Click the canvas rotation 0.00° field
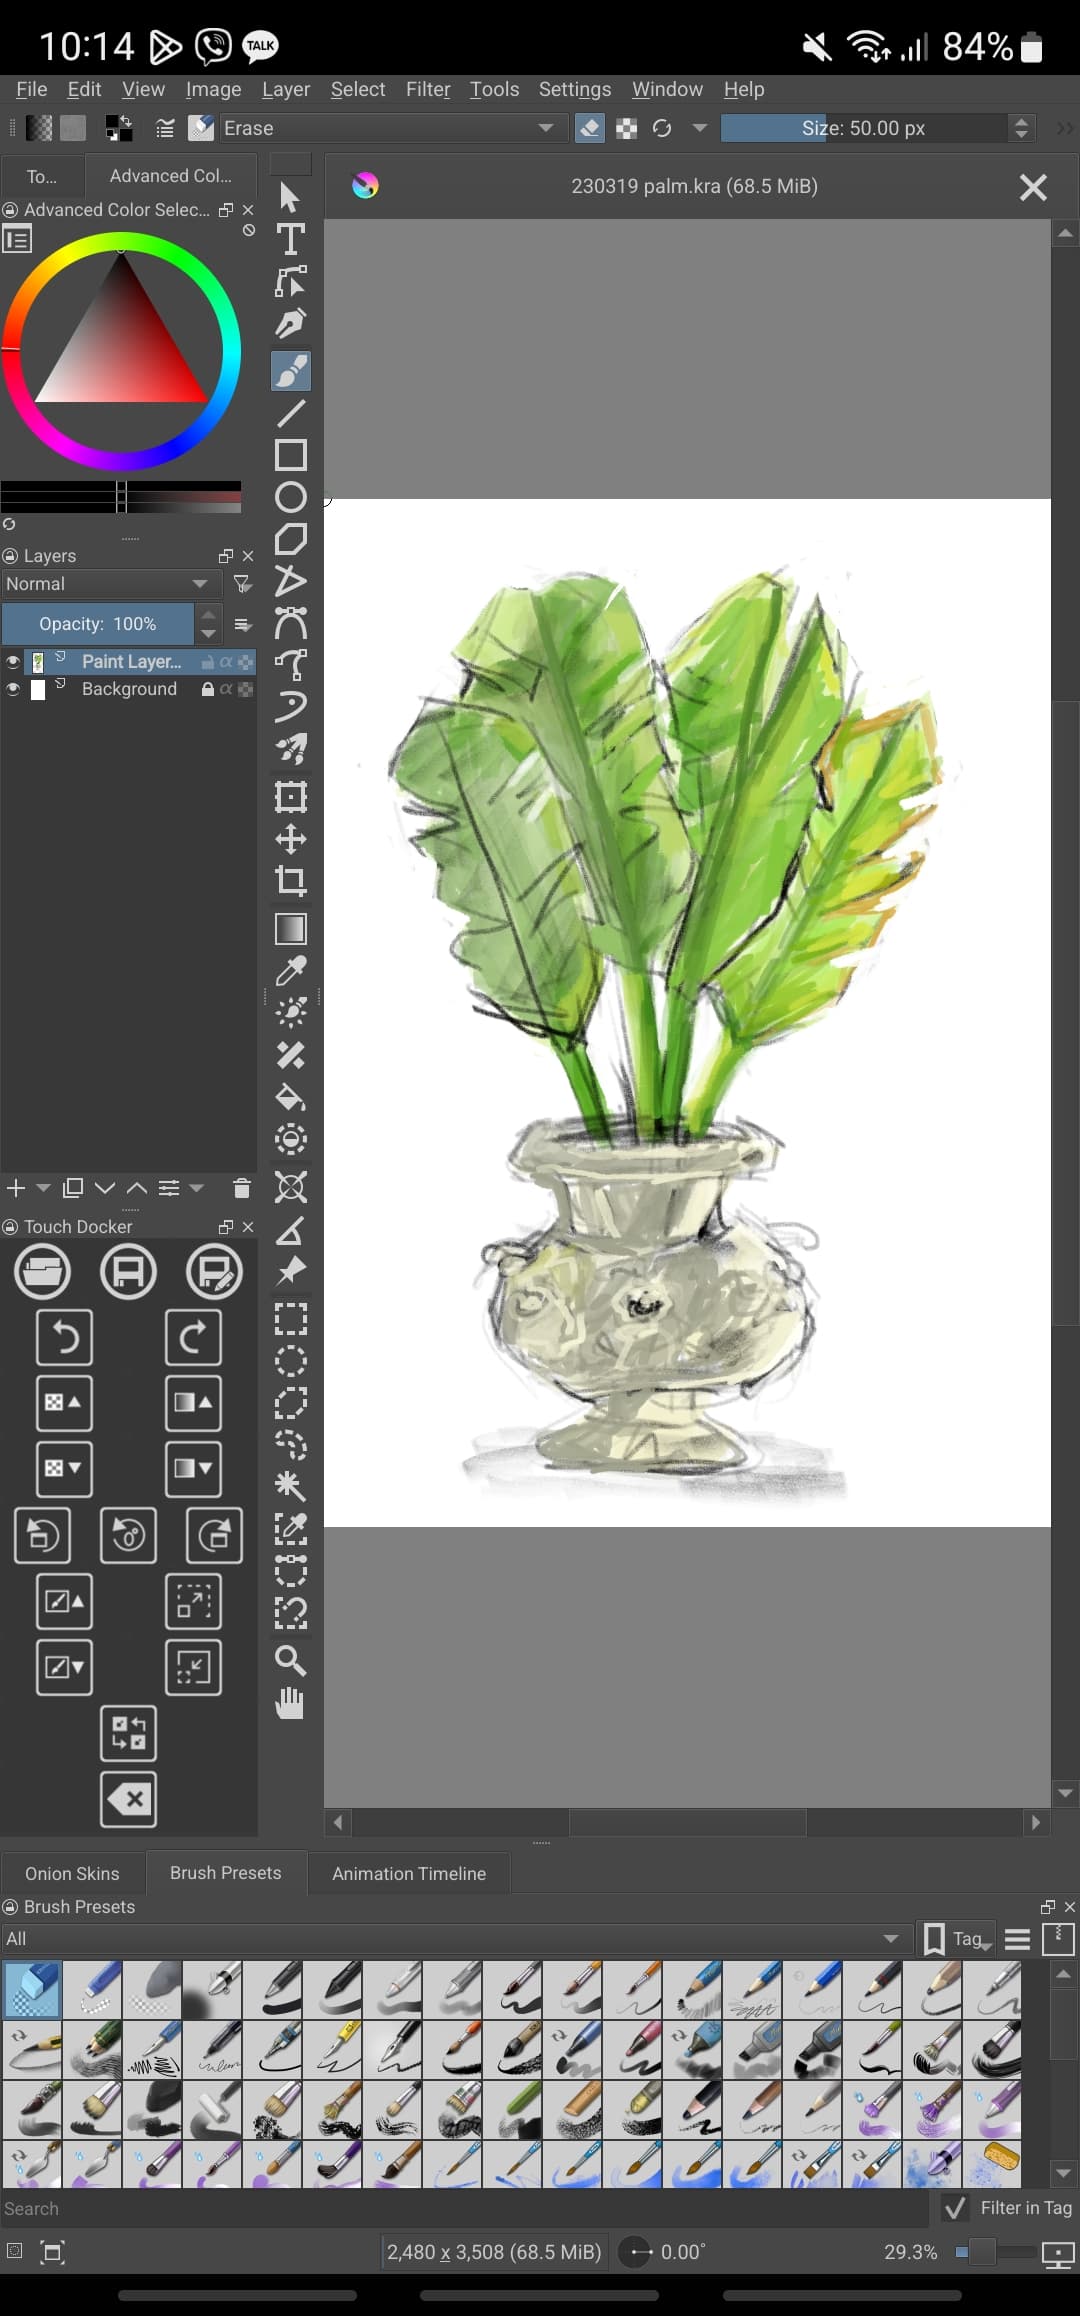The image size is (1080, 2316). tap(683, 2252)
